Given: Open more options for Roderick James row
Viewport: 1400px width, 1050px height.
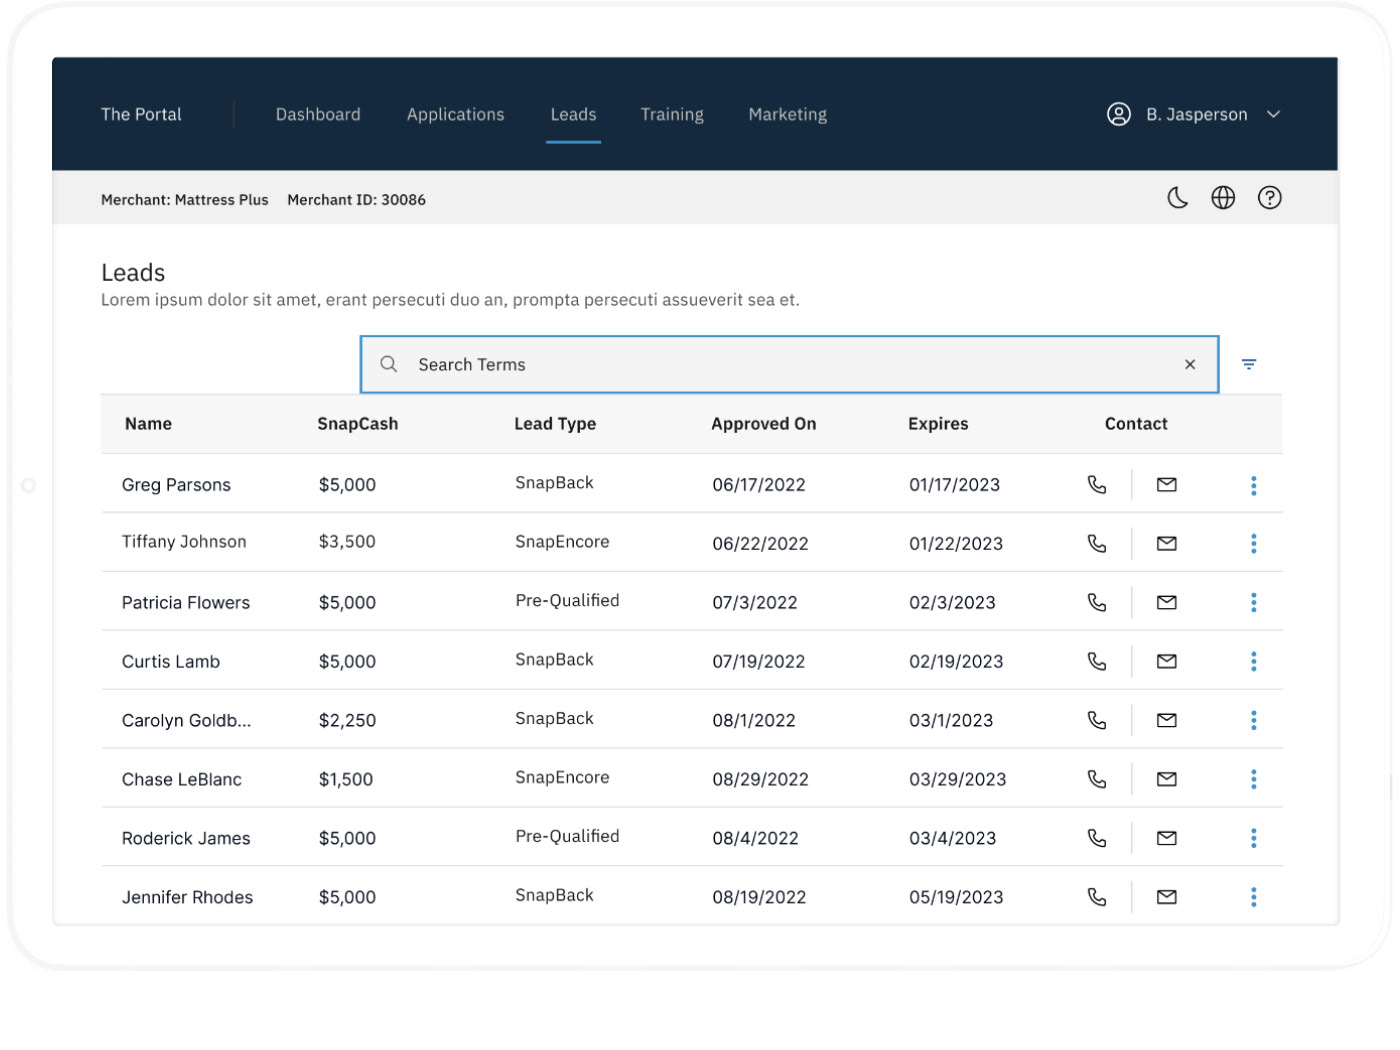Looking at the screenshot, I should click(1253, 839).
